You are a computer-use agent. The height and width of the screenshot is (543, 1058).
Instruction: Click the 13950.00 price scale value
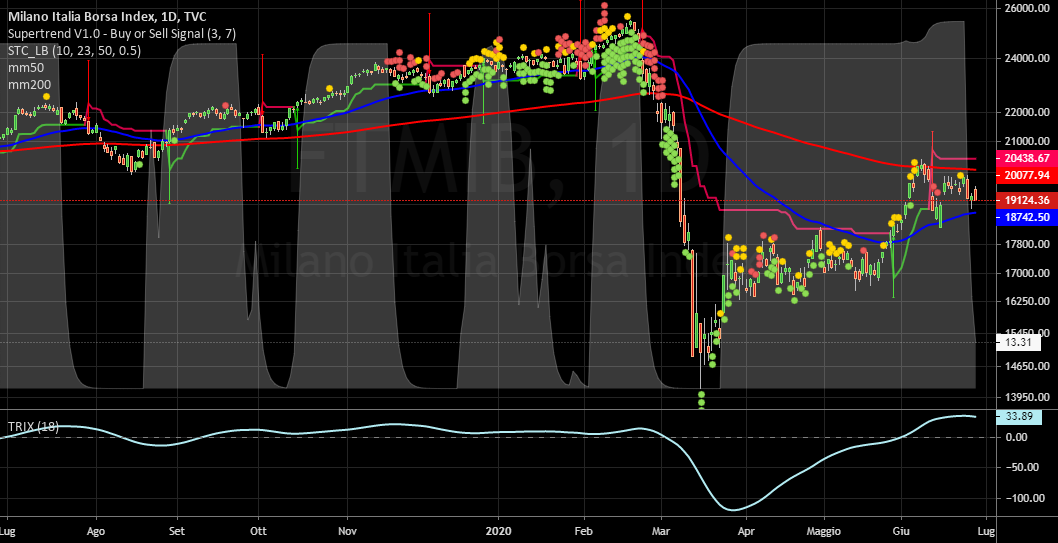(x=1026, y=397)
